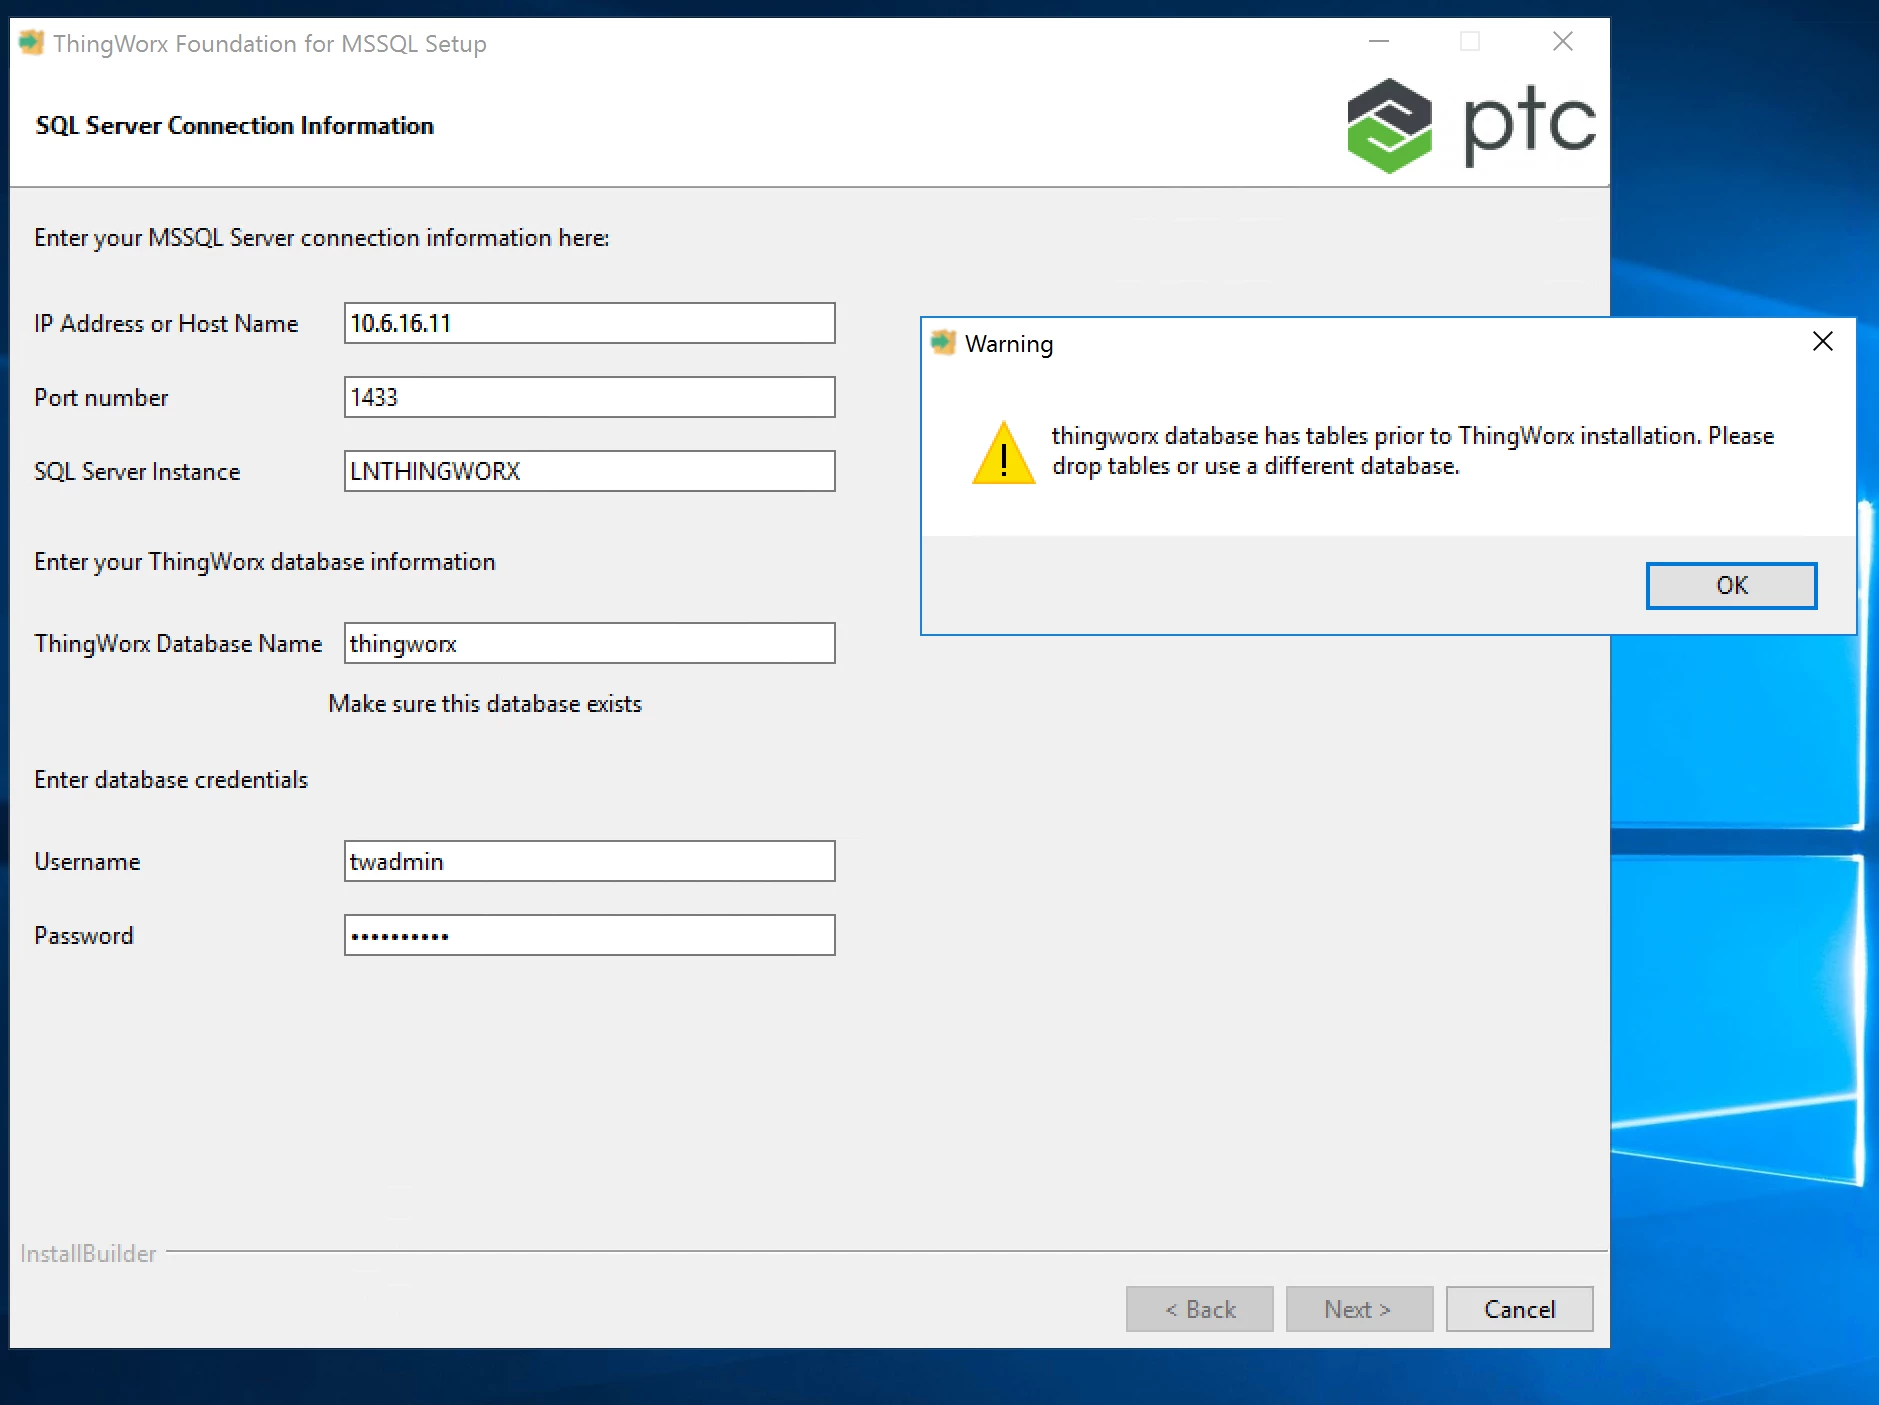The width and height of the screenshot is (1879, 1405).
Task: Focus the SQL Server Instance field
Action: [589, 471]
